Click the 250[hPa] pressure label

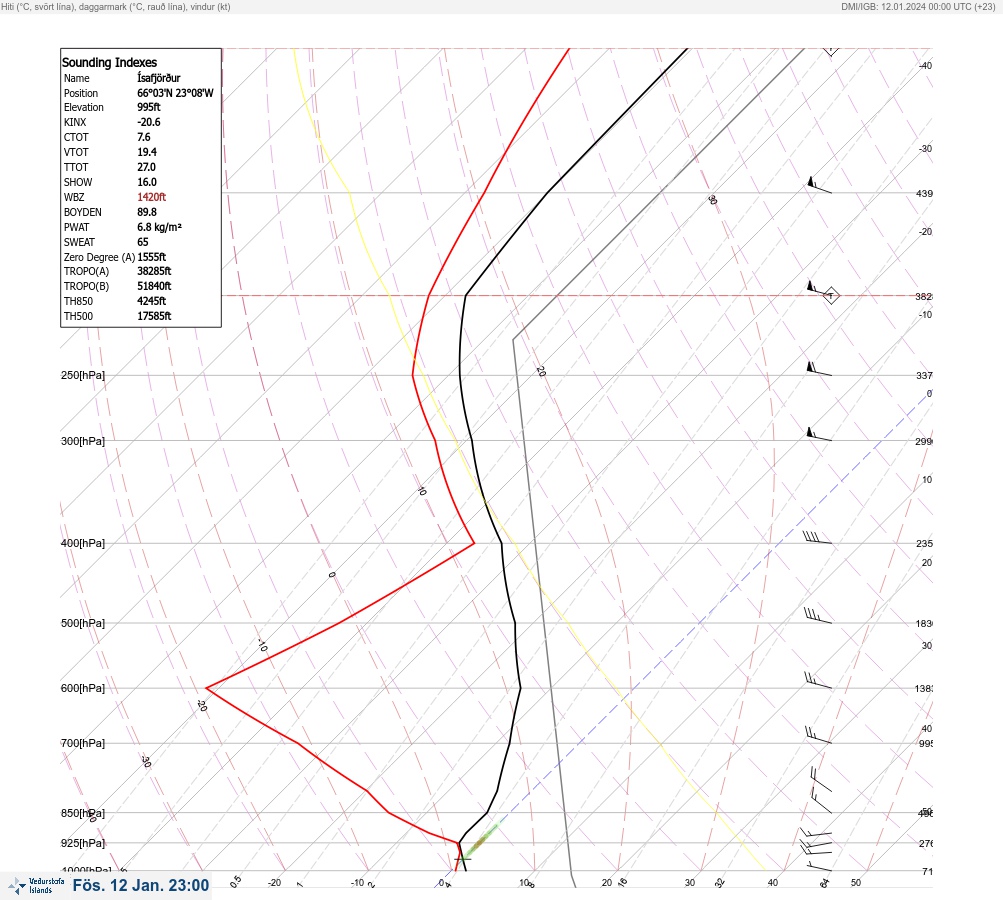pyautogui.click(x=83, y=375)
